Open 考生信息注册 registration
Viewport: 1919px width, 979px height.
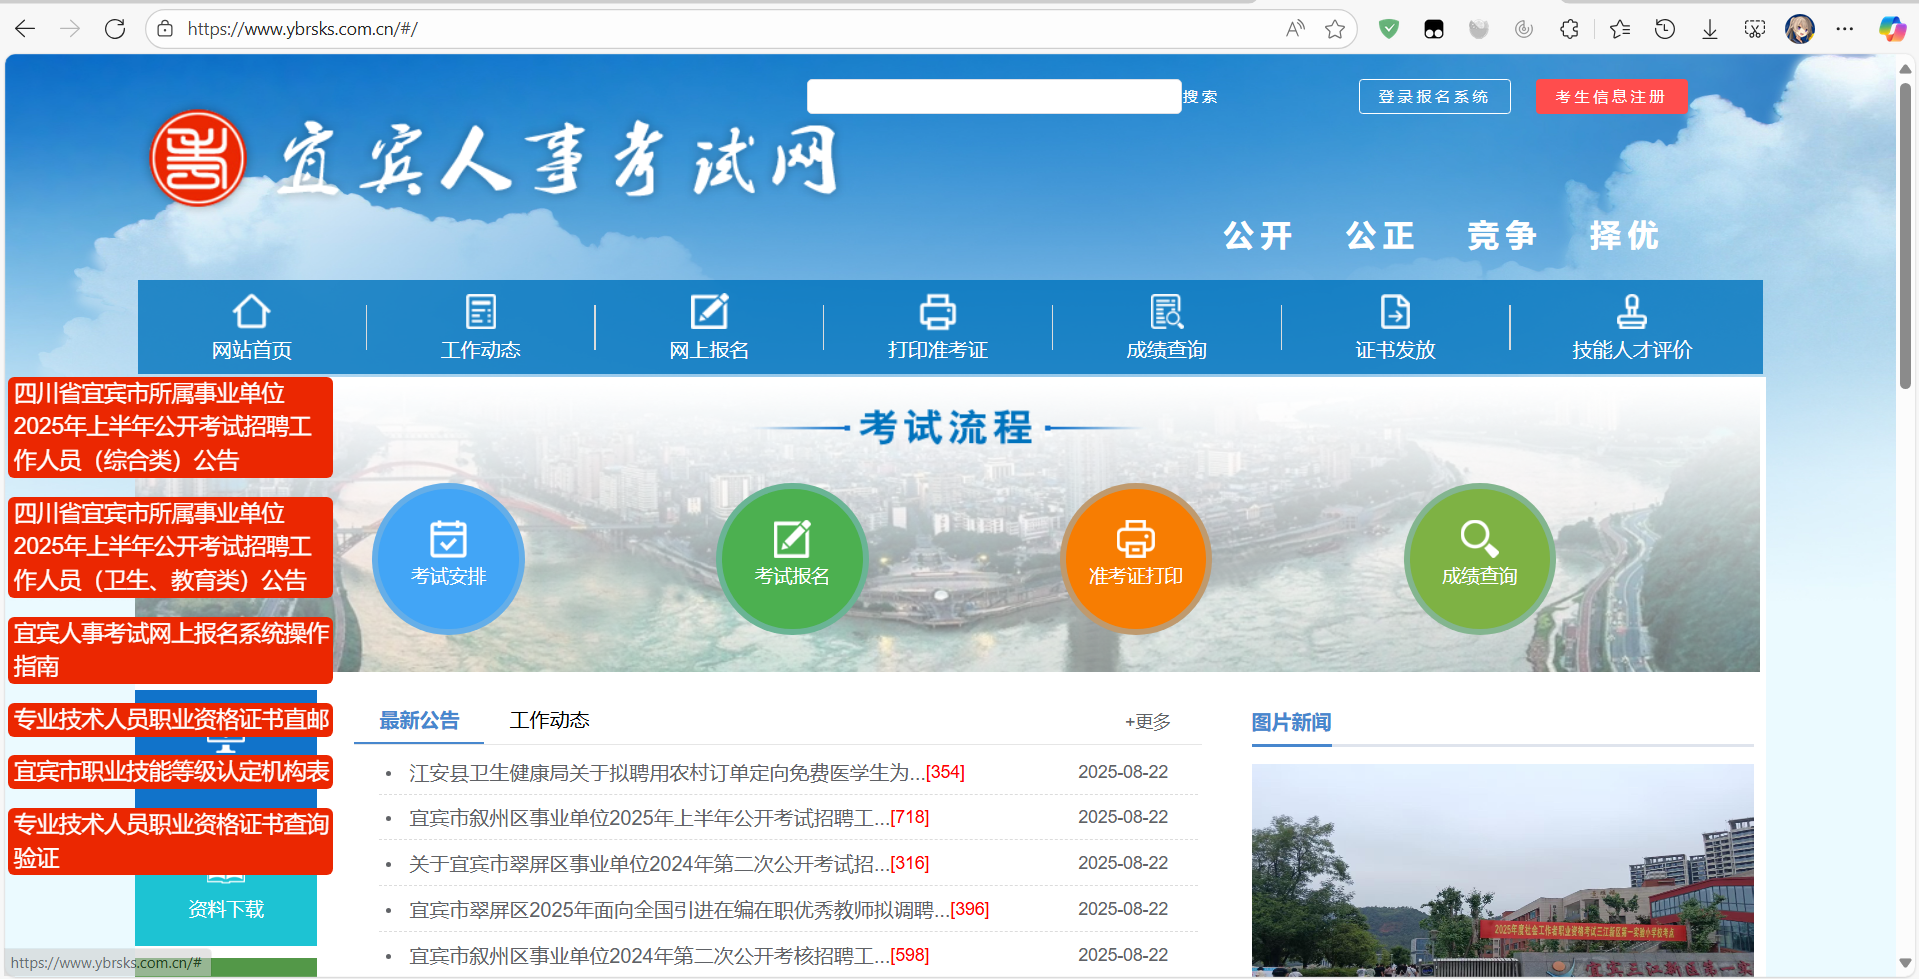point(1610,96)
